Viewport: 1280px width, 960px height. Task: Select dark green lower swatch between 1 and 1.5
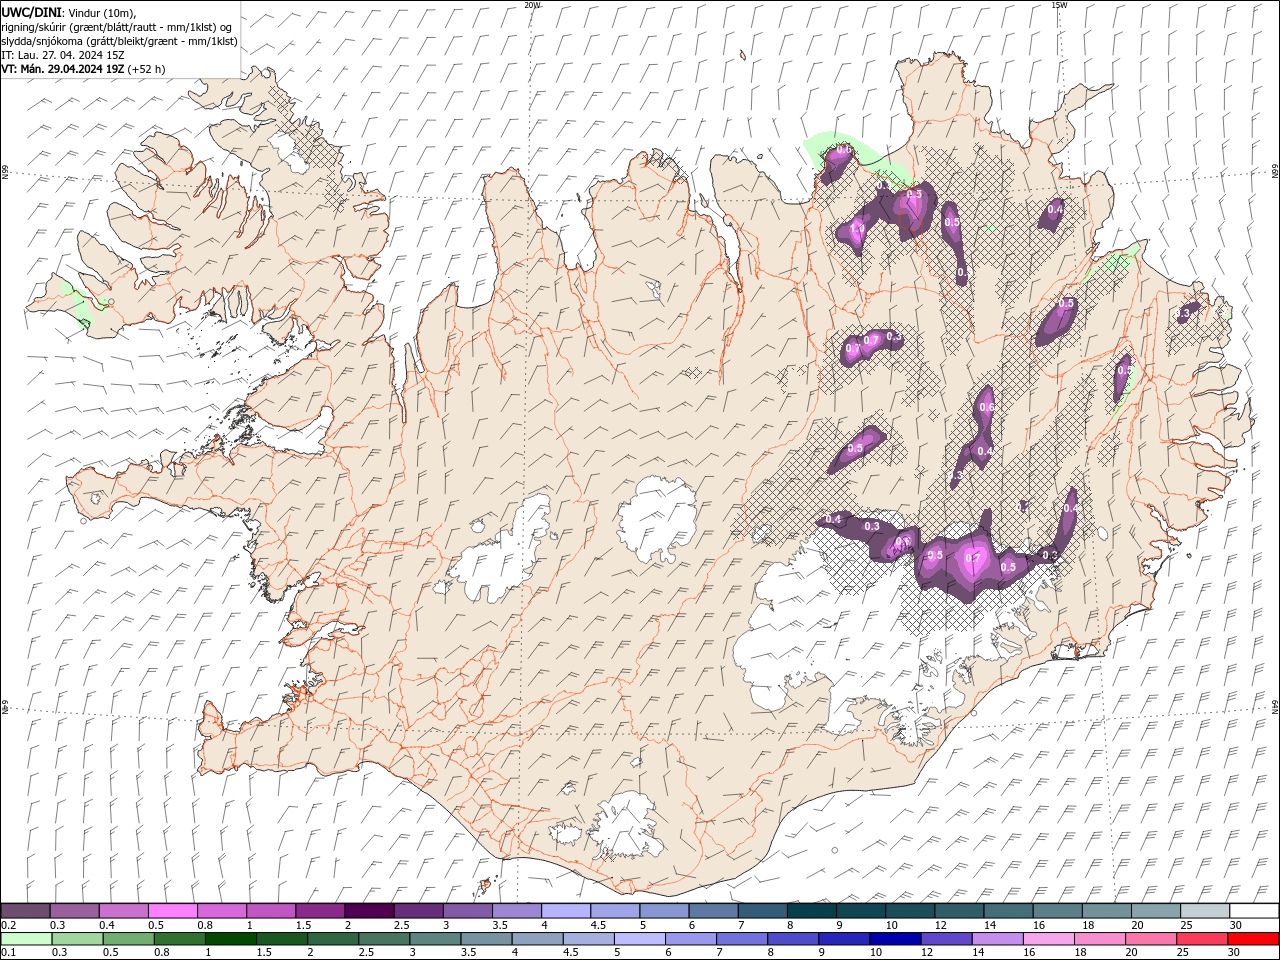(x=230, y=939)
